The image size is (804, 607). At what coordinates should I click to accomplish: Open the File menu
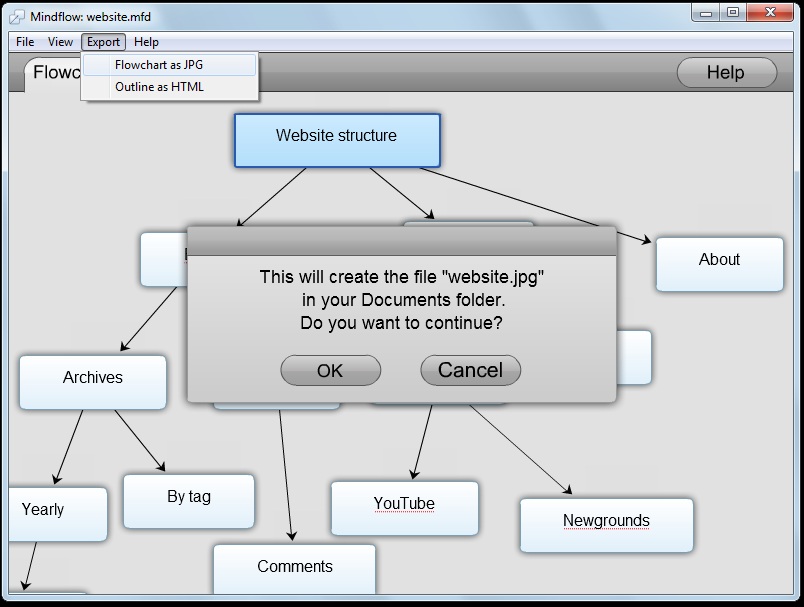pos(25,42)
